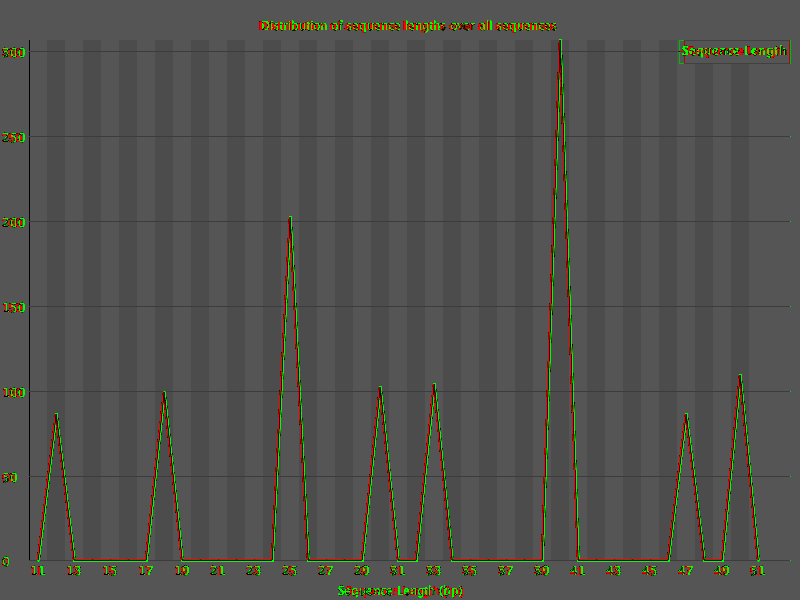Viewport: 800px width, 600px height.
Task: Pick the x-axis tick label "45"
Action: pyautogui.click(x=649, y=570)
